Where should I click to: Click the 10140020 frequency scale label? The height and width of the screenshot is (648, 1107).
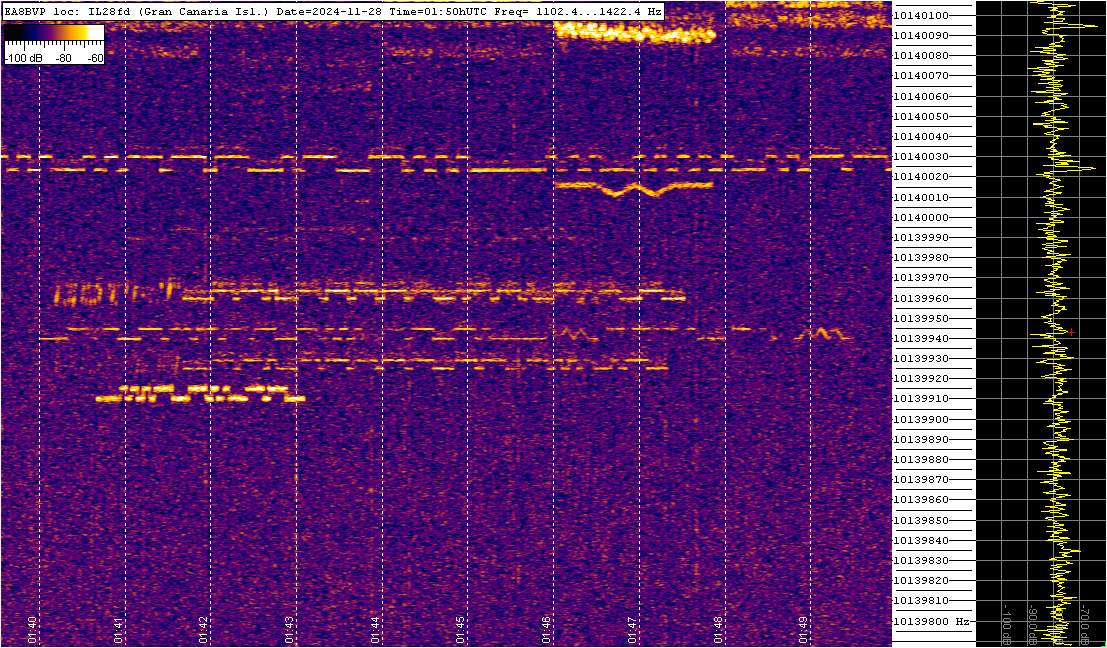point(921,177)
